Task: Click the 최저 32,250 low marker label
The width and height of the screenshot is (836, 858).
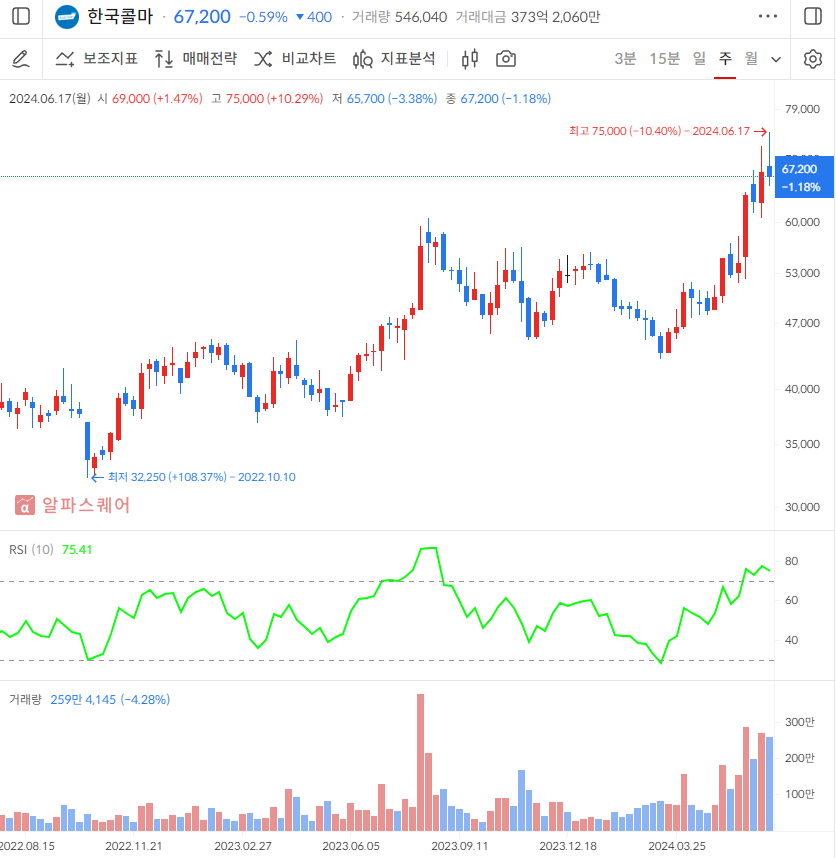Action: 202,477
